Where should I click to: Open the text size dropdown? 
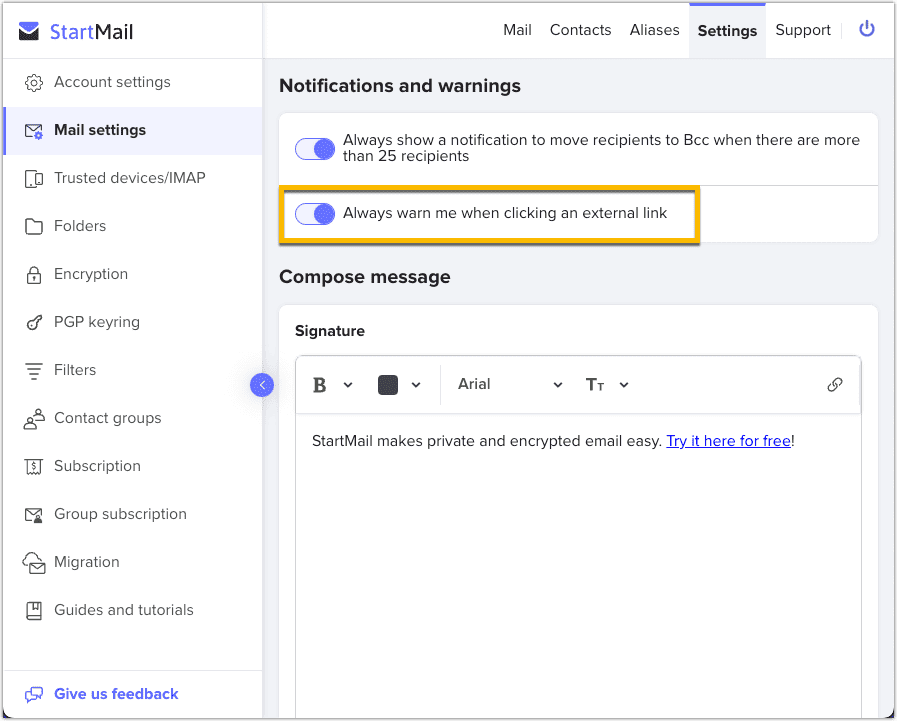[x=607, y=385]
